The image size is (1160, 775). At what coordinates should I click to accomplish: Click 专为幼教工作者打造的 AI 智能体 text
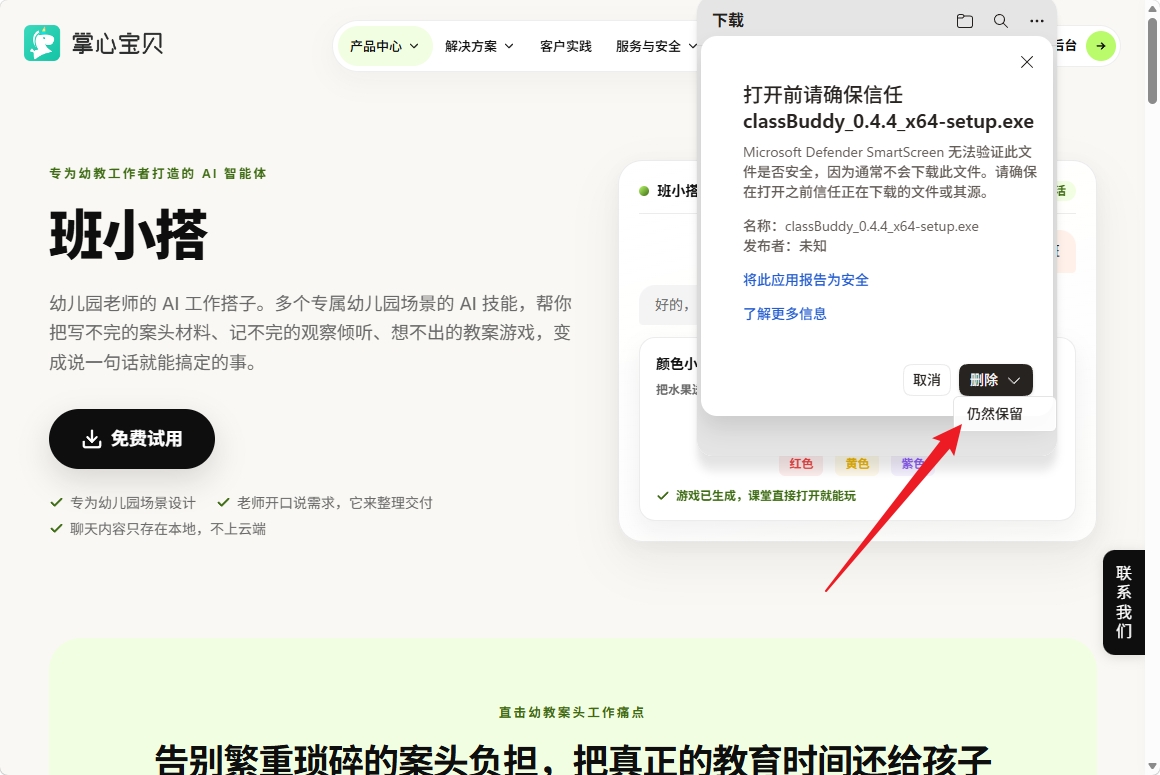click(158, 173)
